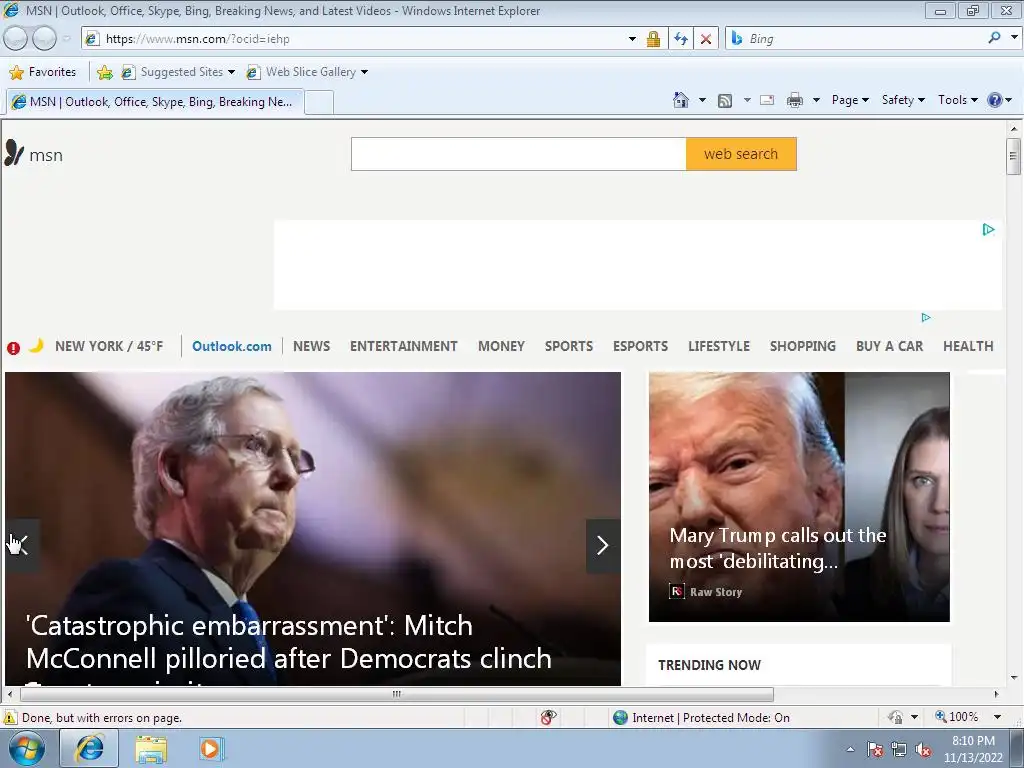
Task: Click the red alert icon beside weather
Action: [x=13, y=348]
